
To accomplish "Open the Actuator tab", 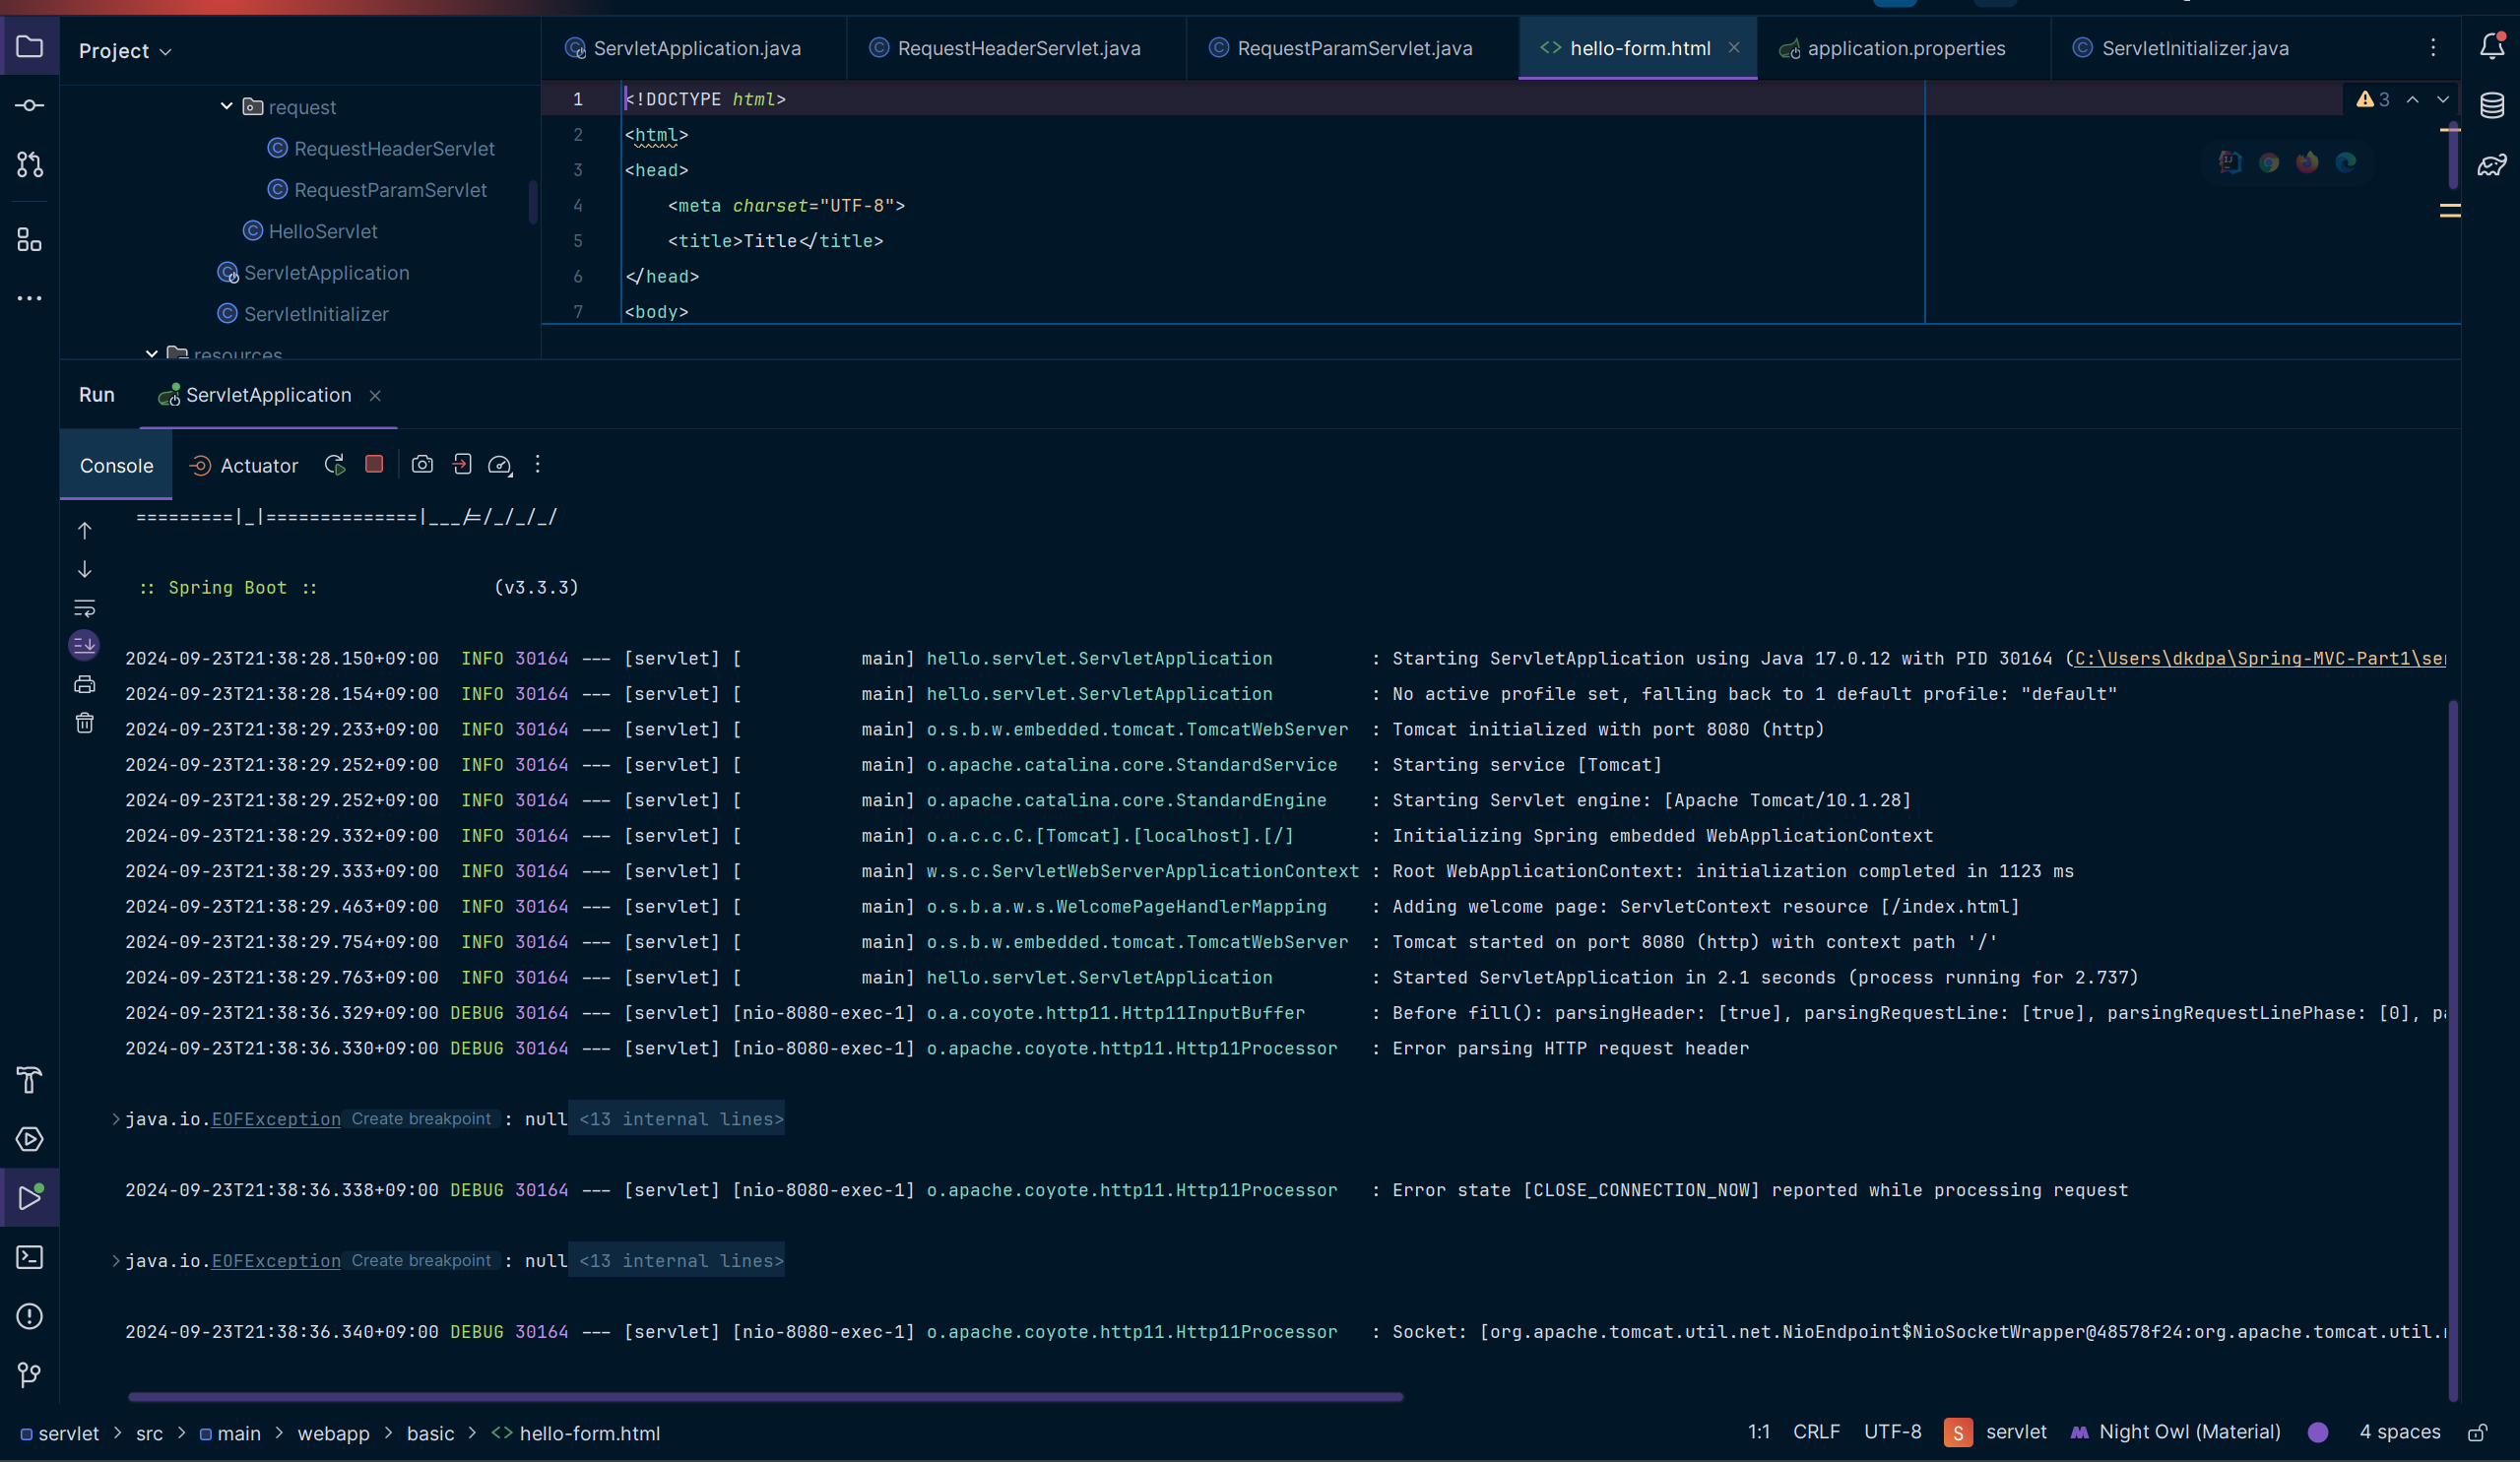I will click(x=244, y=465).
